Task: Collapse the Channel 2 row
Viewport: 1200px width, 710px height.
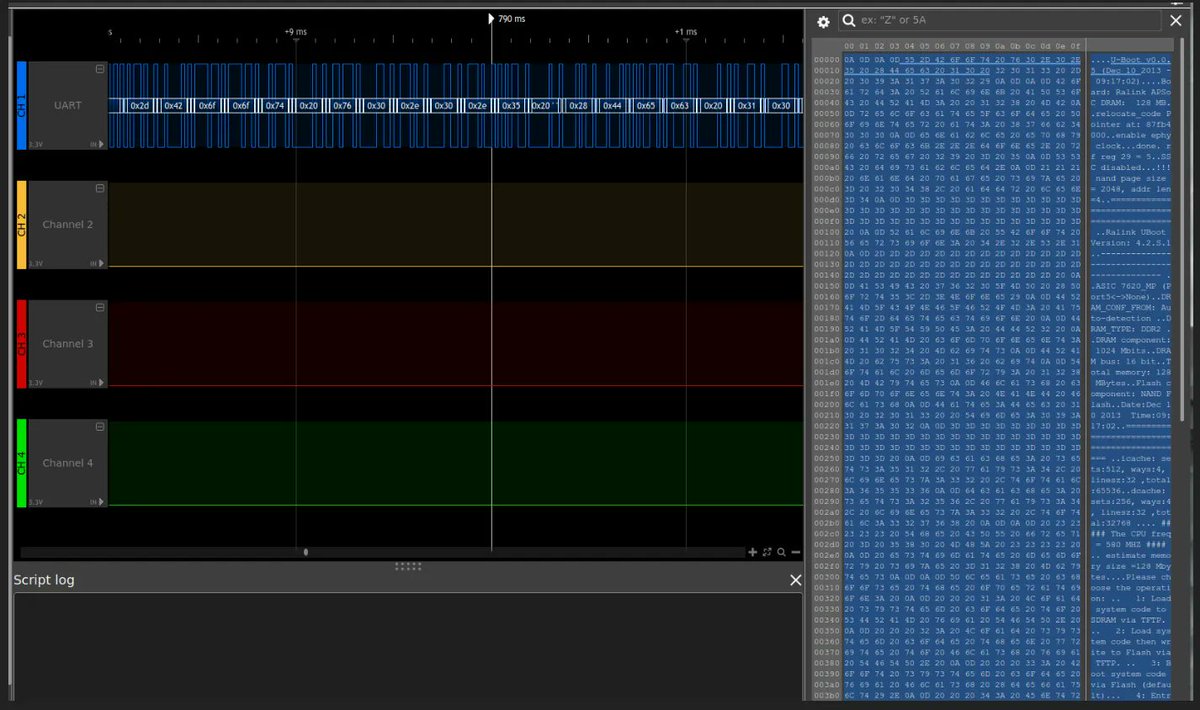Action: click(x=100, y=188)
